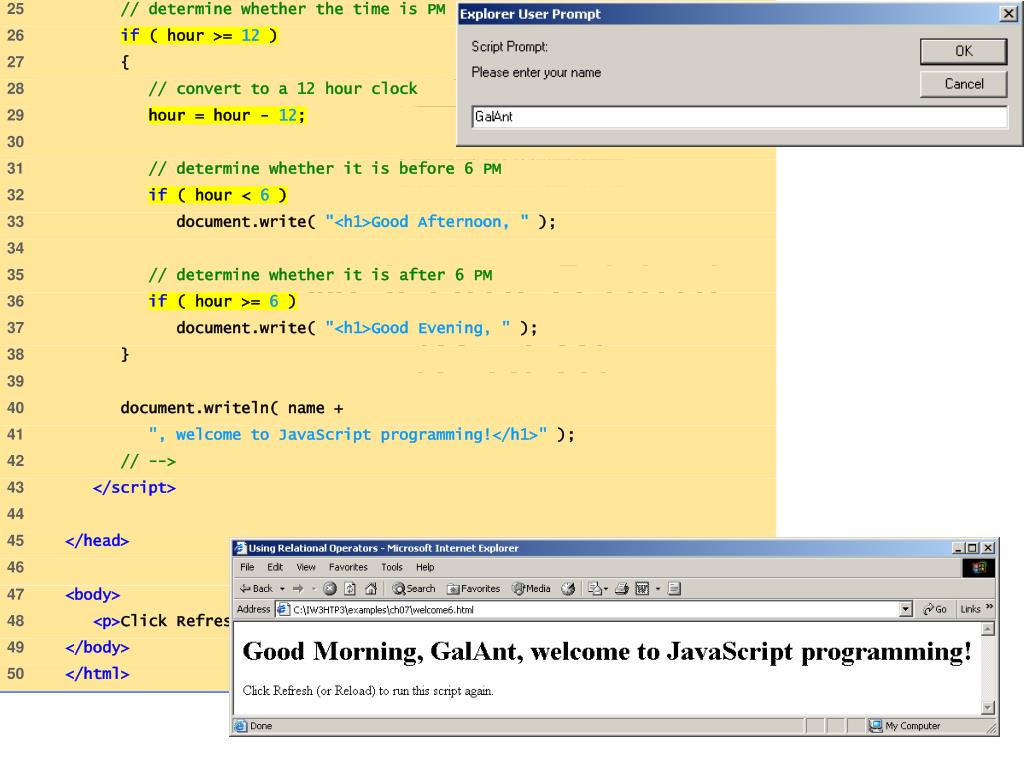Click code line 33 'Good Afternoon' document.write

pyautogui.click(x=366, y=221)
